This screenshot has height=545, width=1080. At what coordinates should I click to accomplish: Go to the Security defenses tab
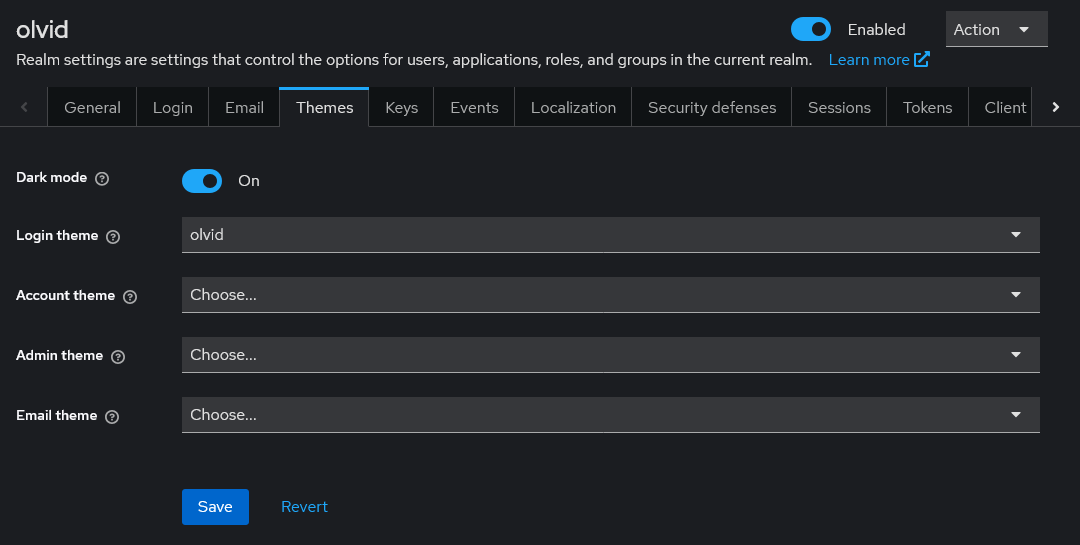coord(711,108)
